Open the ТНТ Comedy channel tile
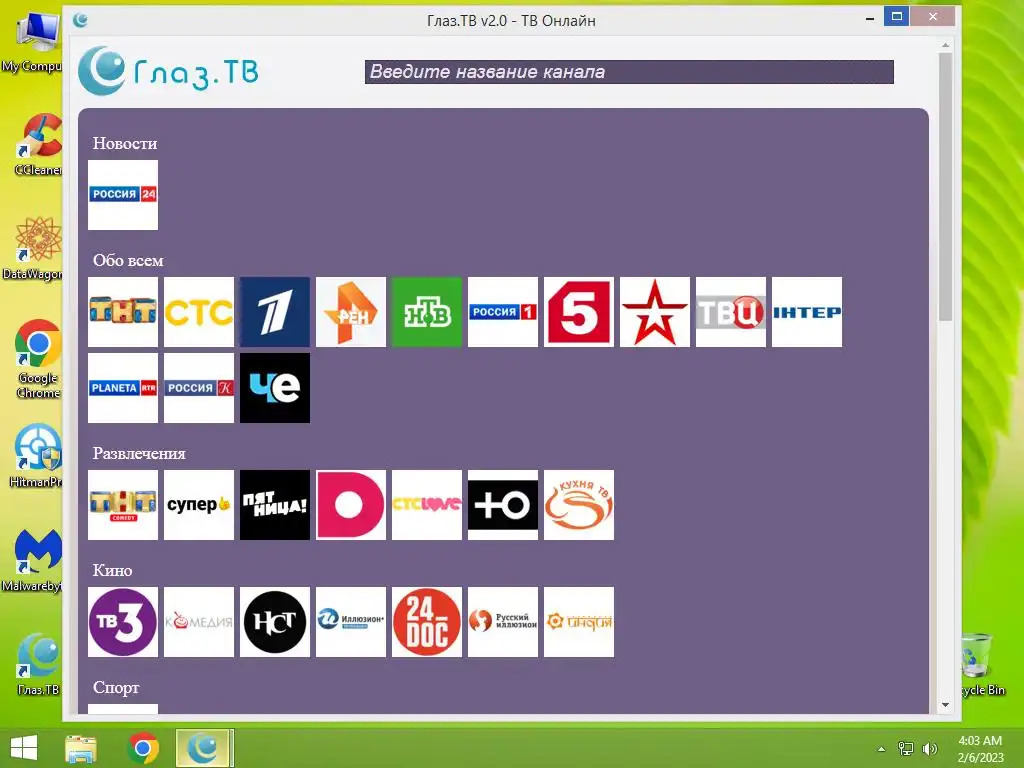Screen dimensions: 1024x768 point(123,505)
